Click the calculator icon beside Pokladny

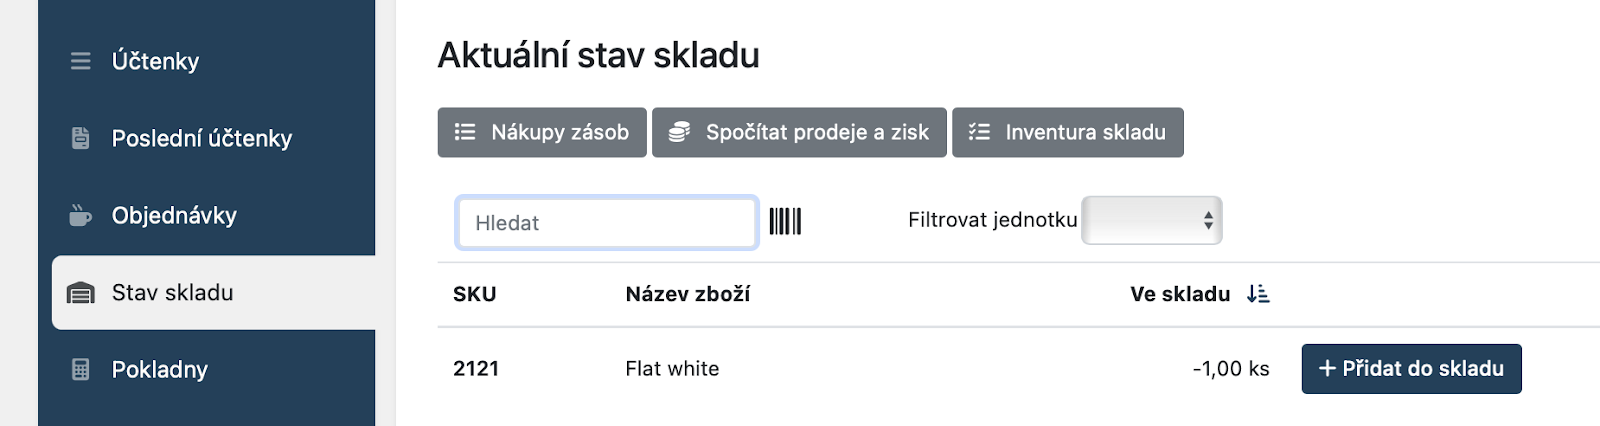(81, 369)
